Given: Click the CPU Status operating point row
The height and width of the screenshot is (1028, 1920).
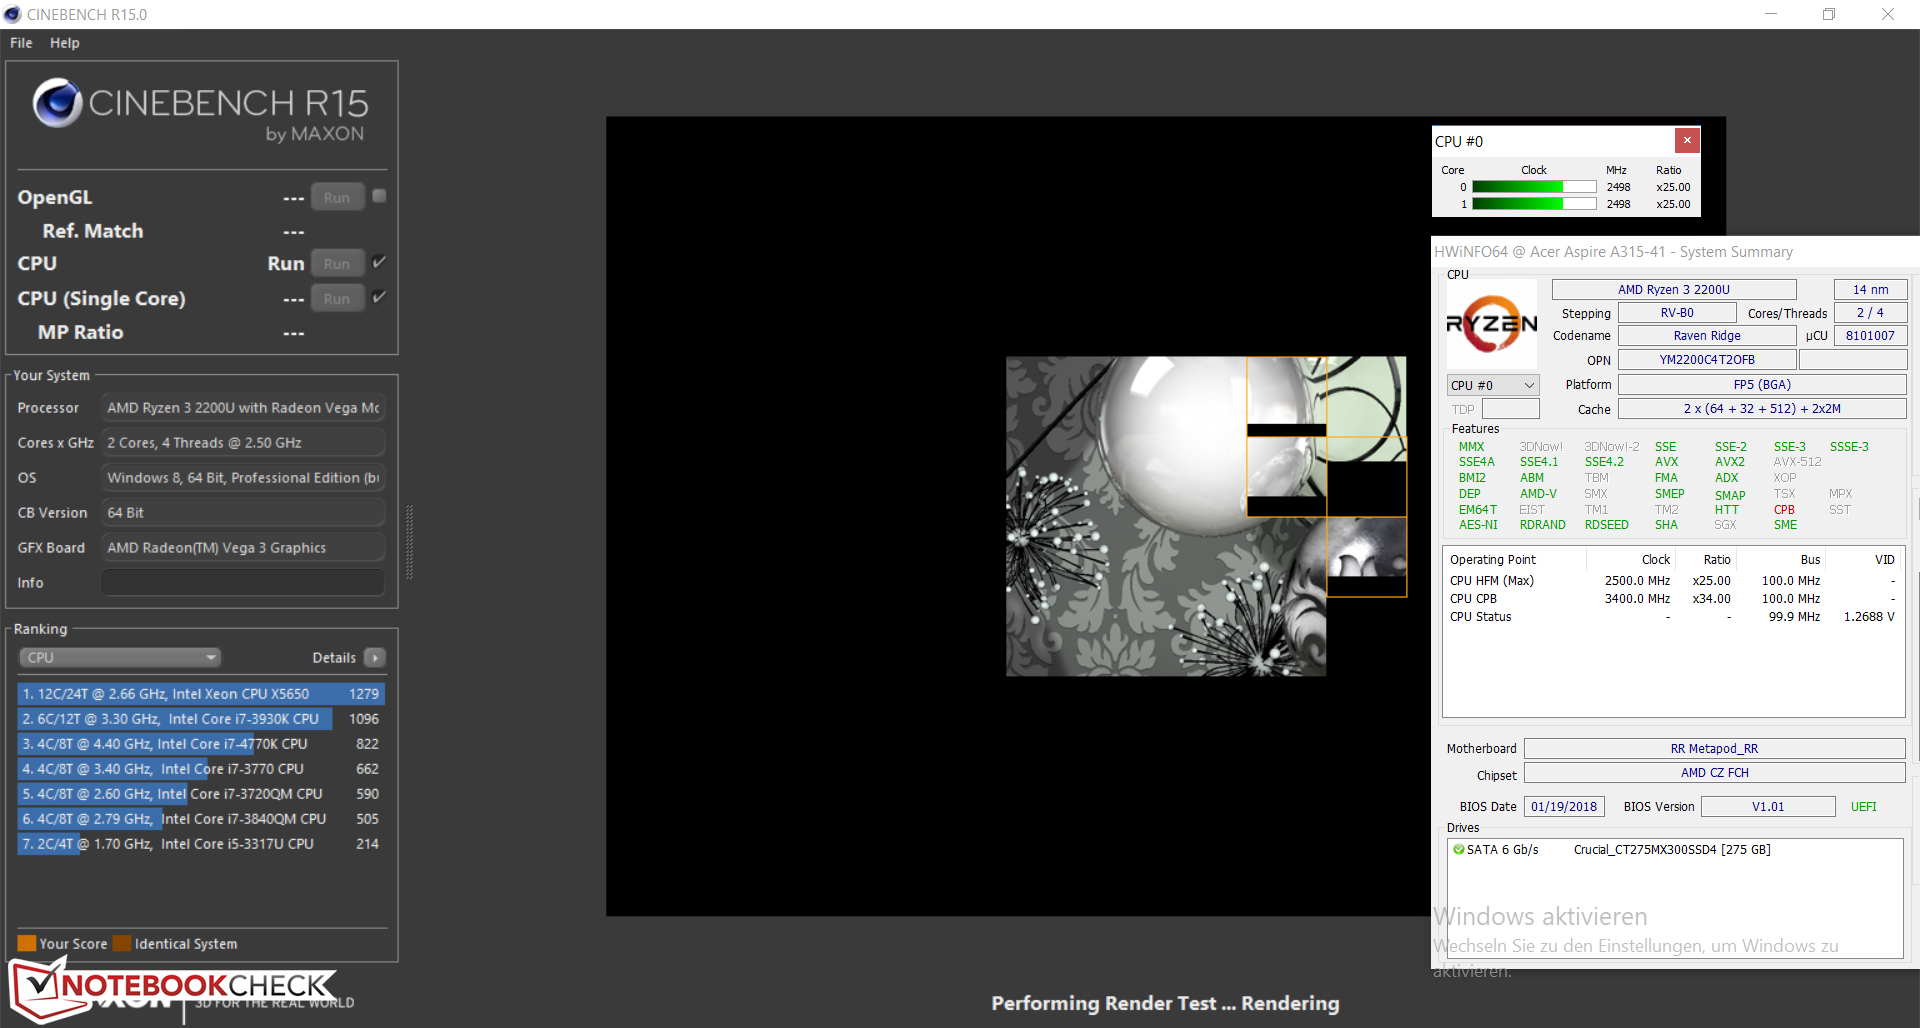Looking at the screenshot, I should pos(1672,616).
